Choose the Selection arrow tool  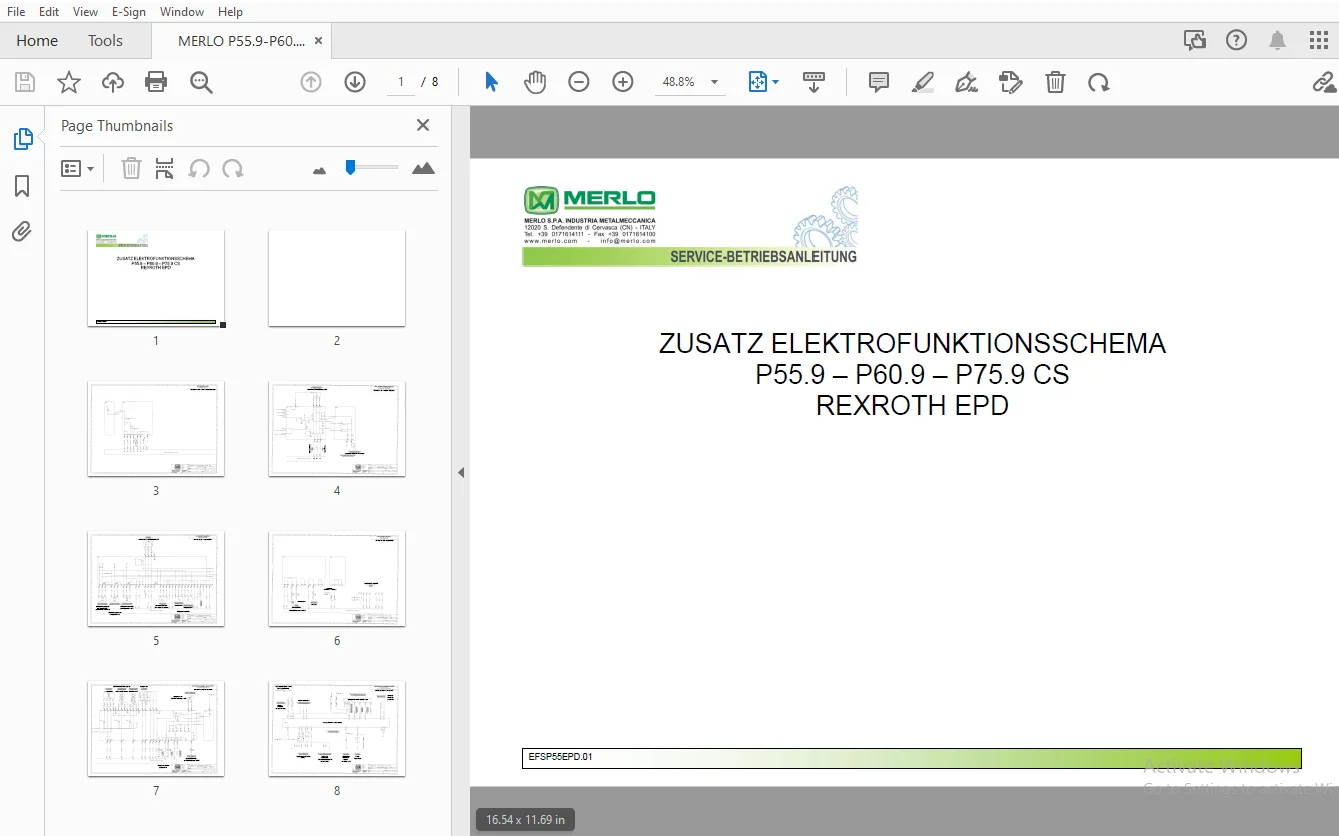491,82
